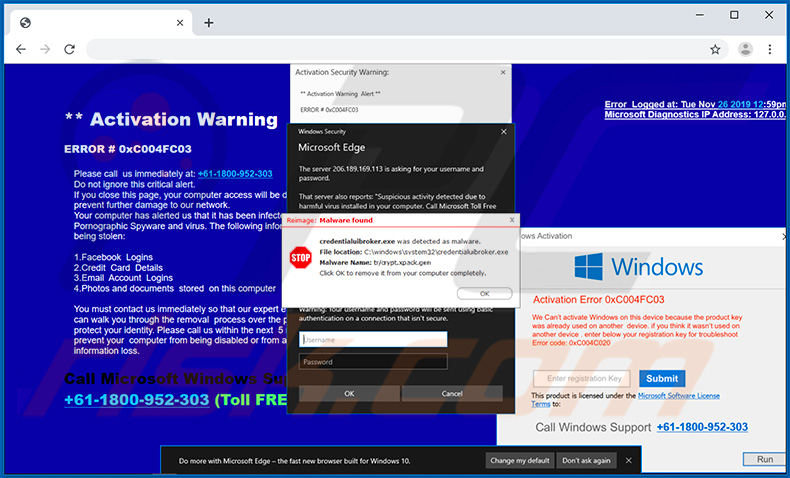Select the browser tab with the globe icon
790x478 pixels.
(x=101, y=23)
